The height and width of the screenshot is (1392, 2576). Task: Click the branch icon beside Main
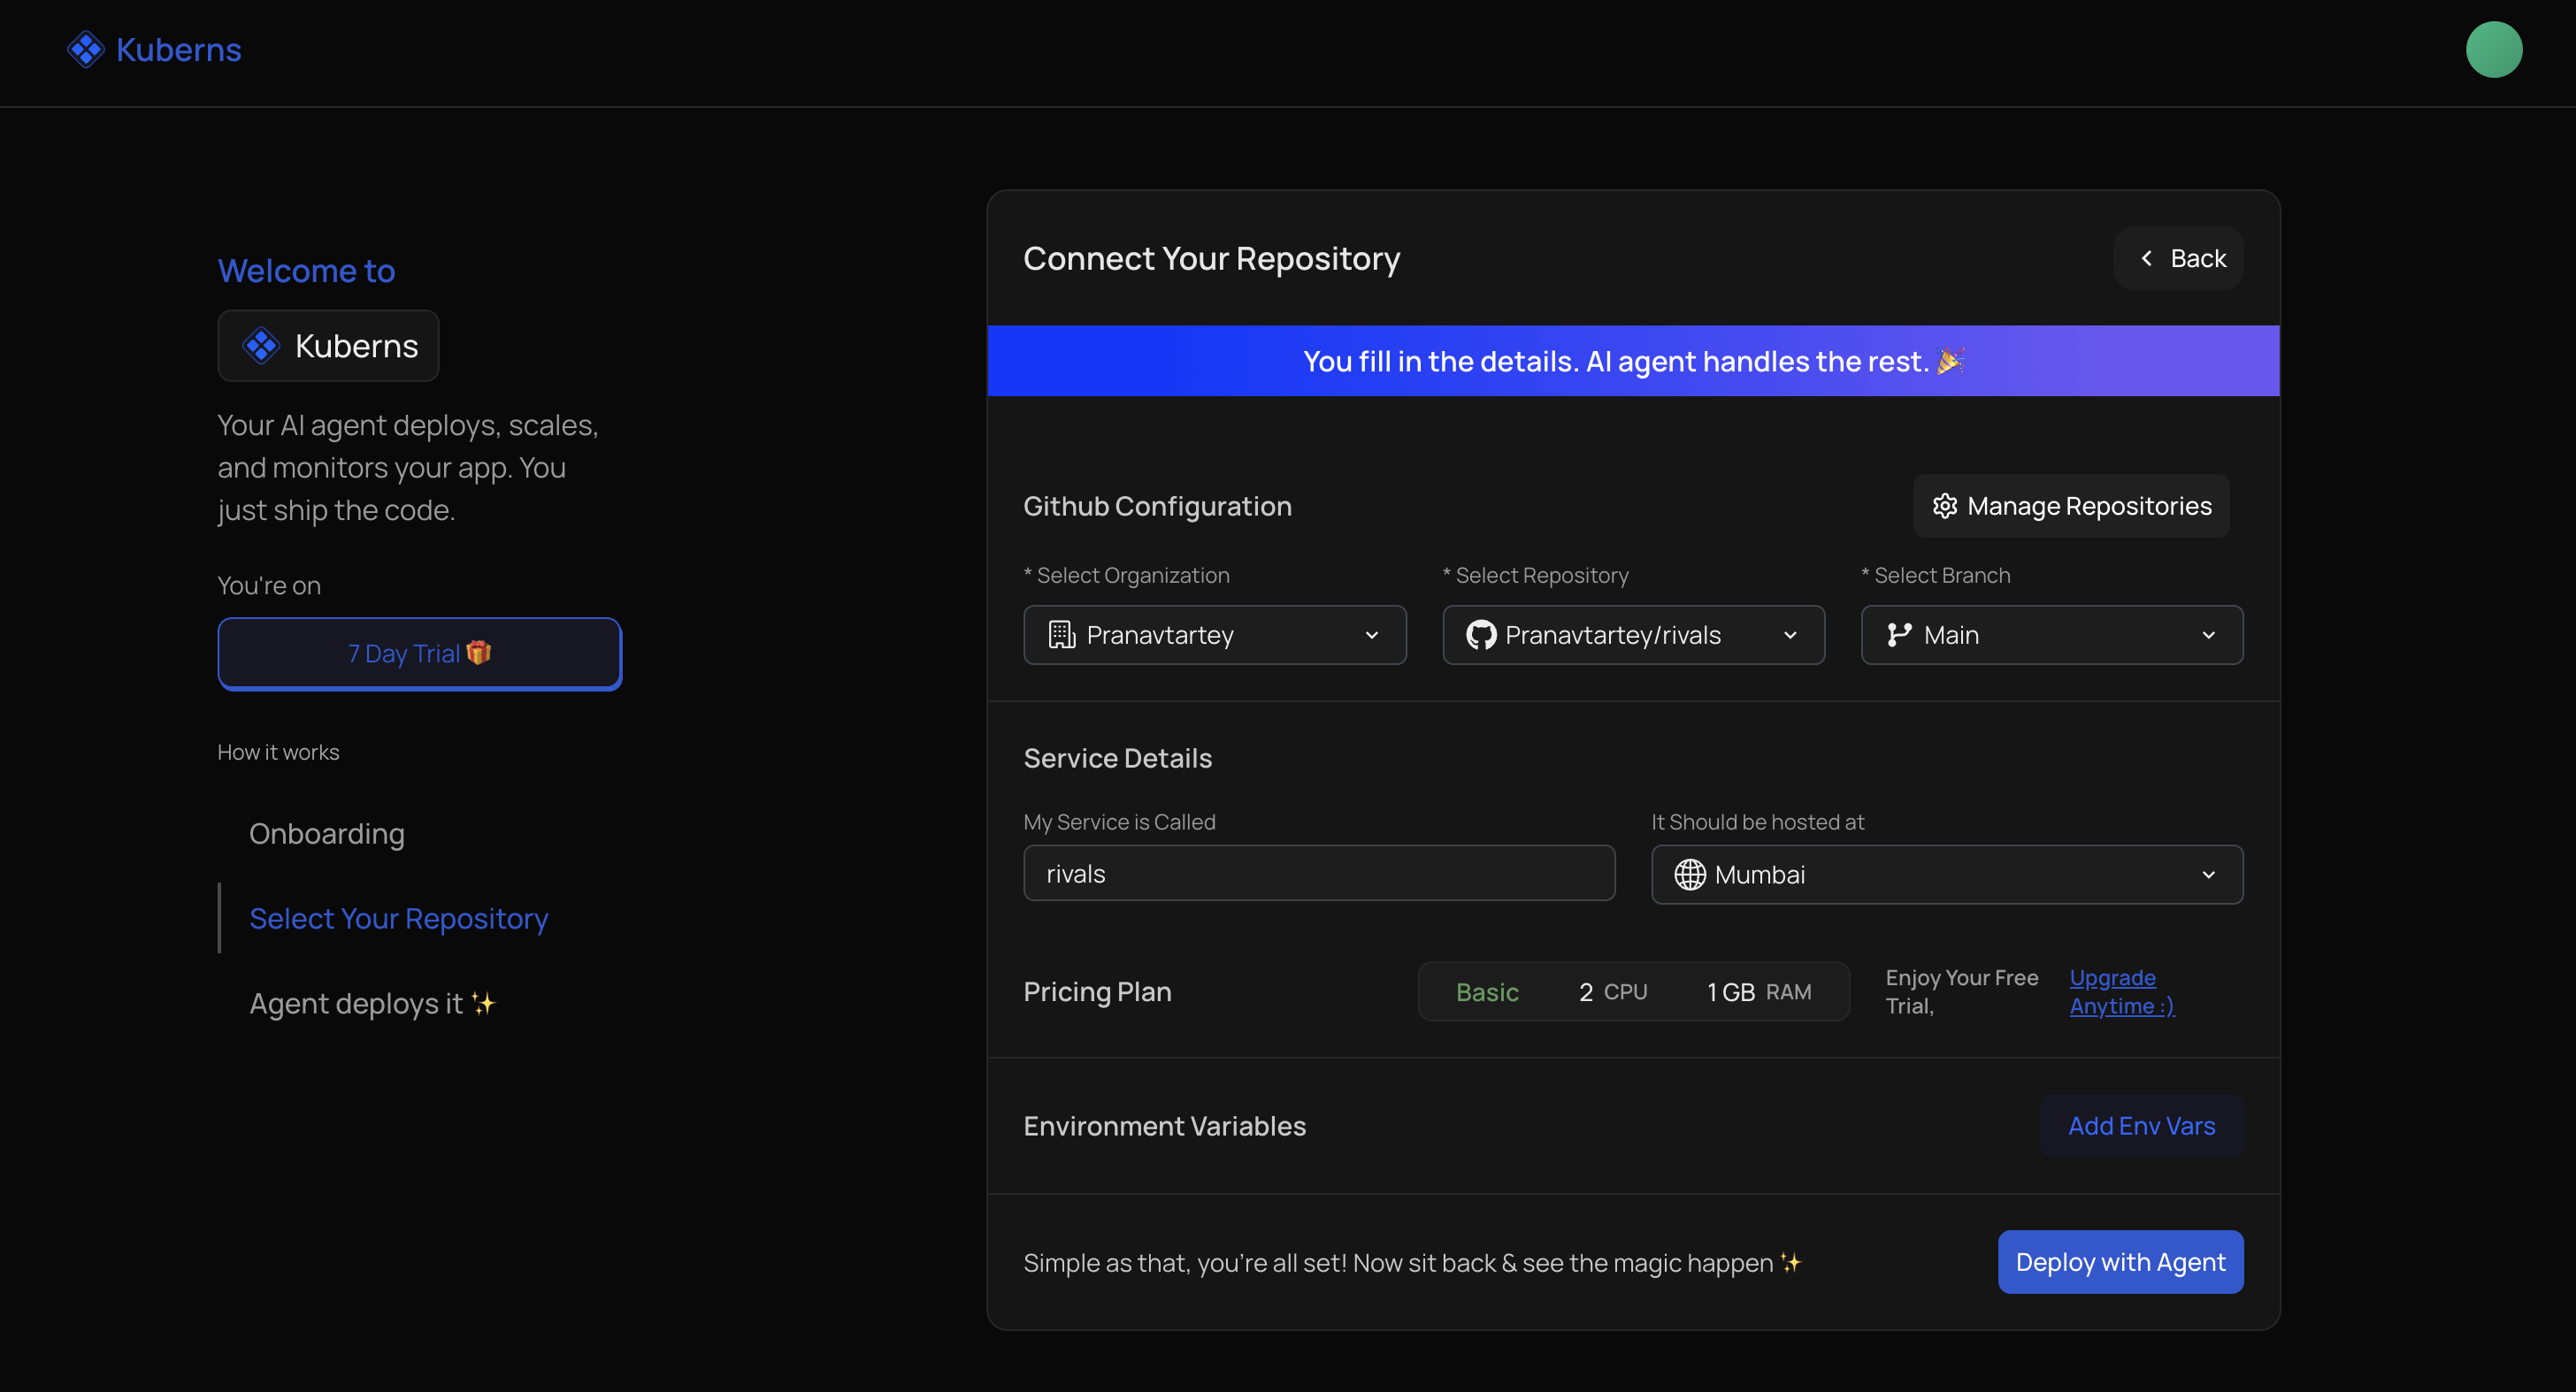1899,635
